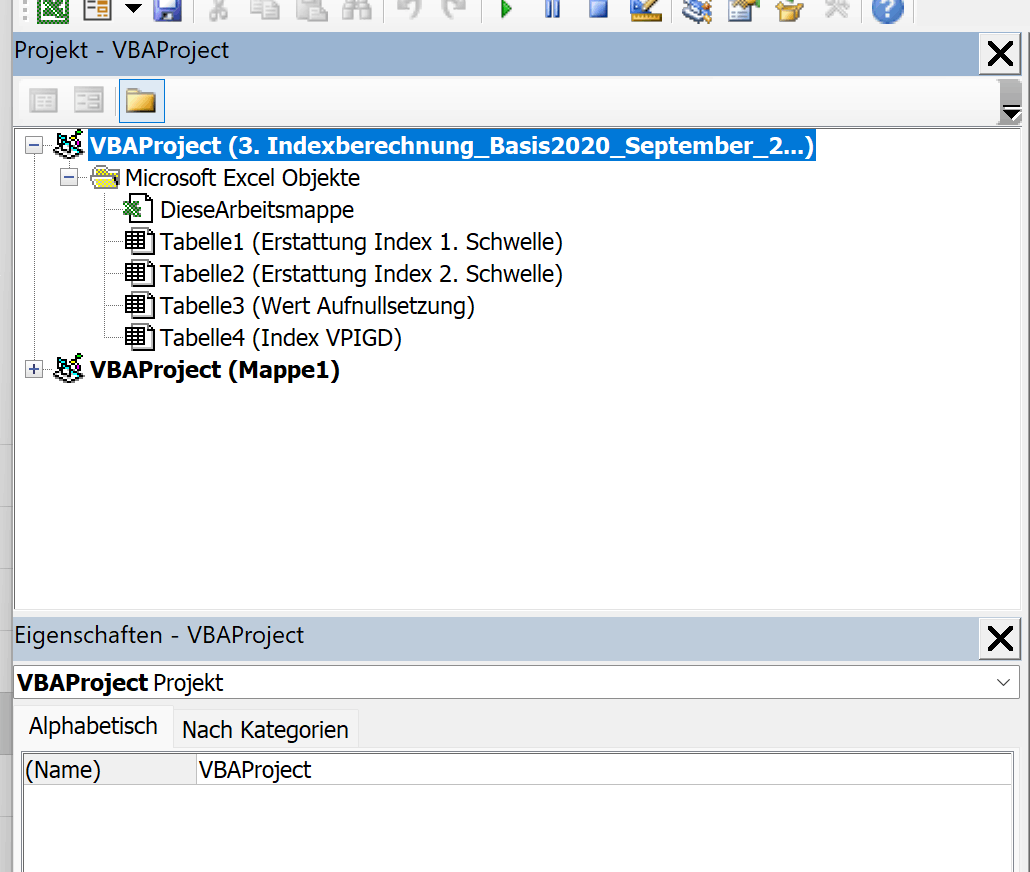The image size is (1030, 872).
Task: Click the Cut scissors icon
Action: pos(219,10)
